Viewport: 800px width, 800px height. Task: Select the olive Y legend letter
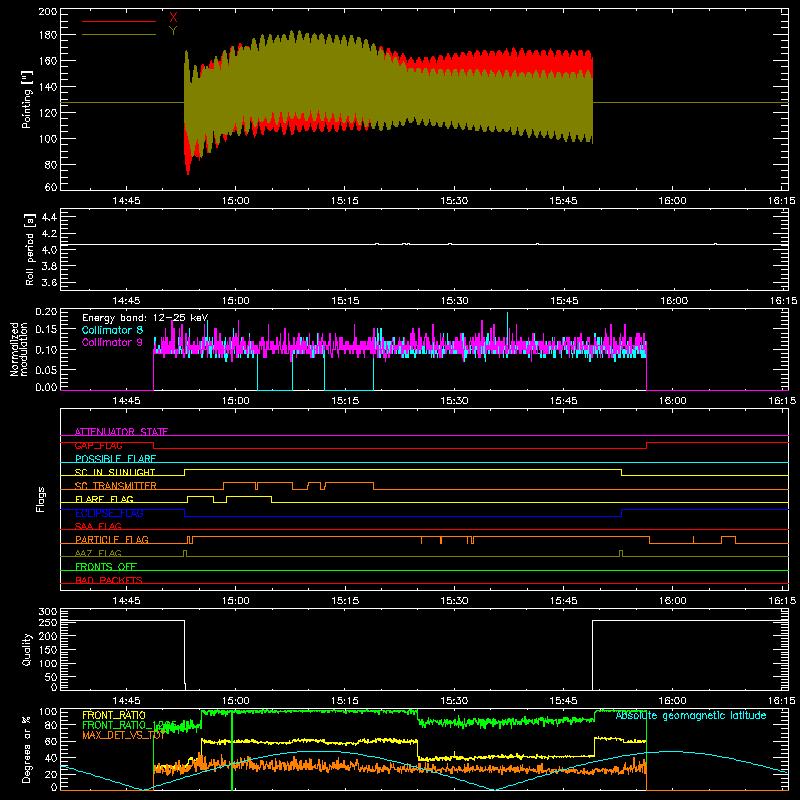pyautogui.click(x=173, y=31)
